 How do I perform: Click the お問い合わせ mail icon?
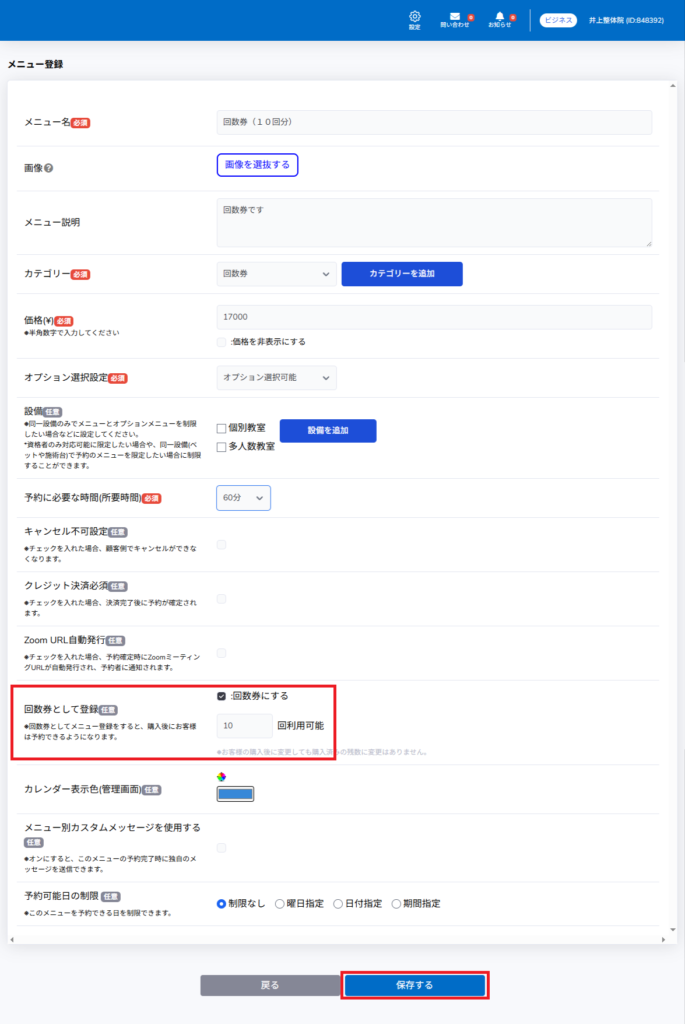[455, 18]
